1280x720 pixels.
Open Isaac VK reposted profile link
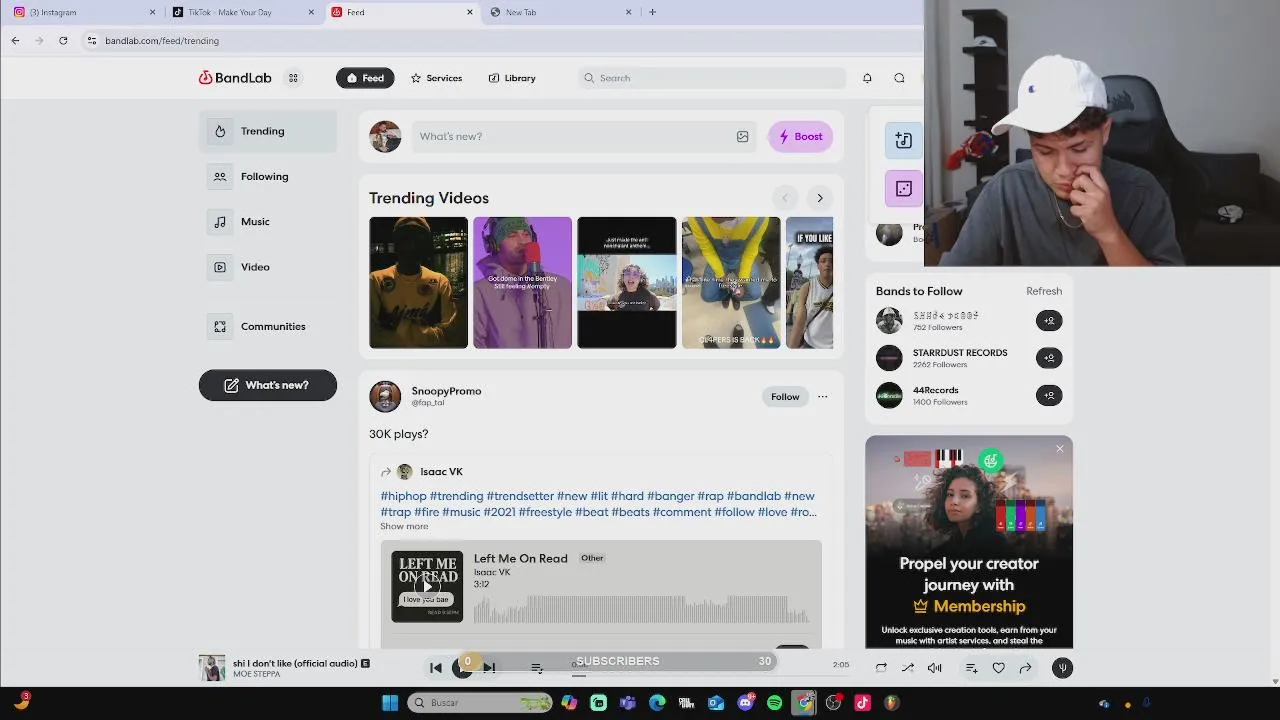point(441,472)
